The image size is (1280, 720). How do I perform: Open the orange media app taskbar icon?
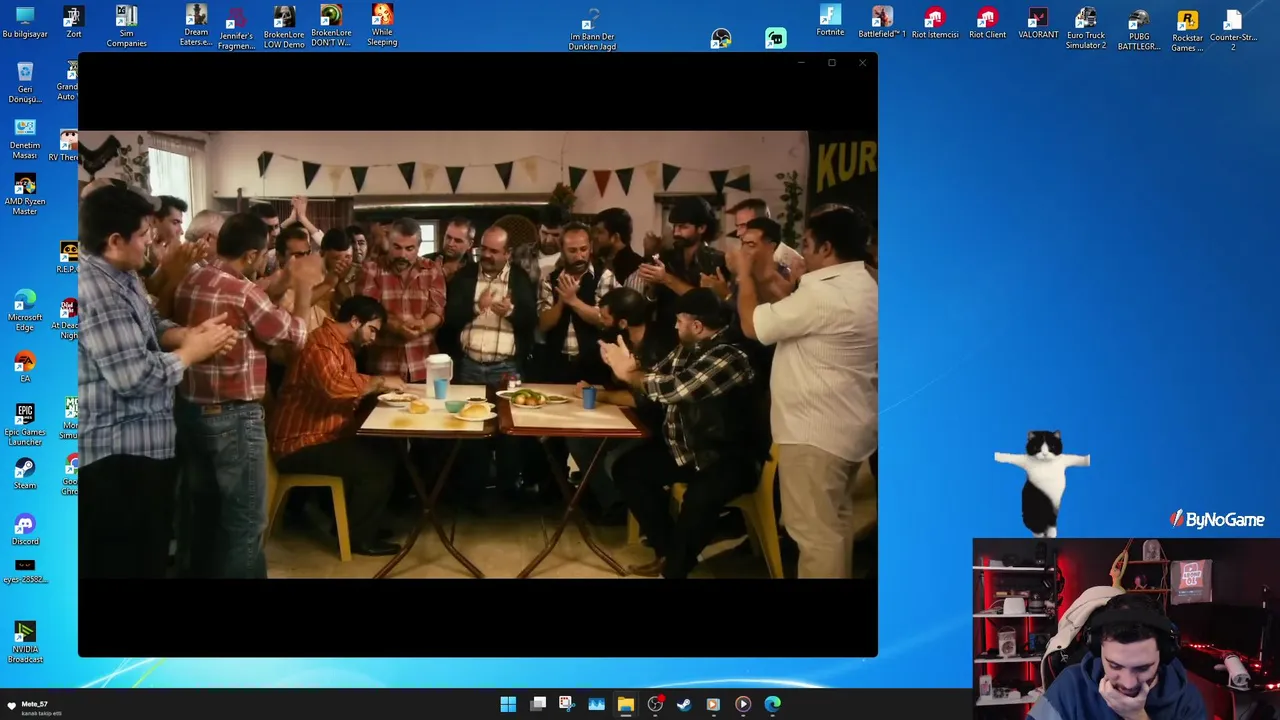point(713,704)
